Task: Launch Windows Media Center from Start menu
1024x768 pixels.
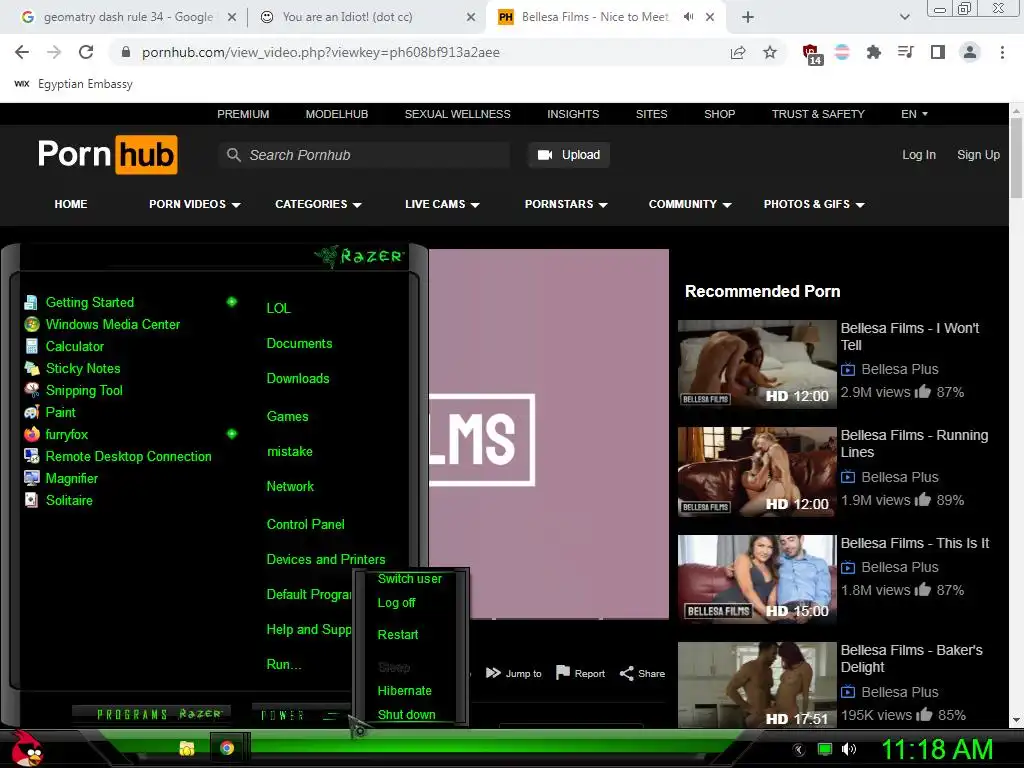Action: (102, 324)
